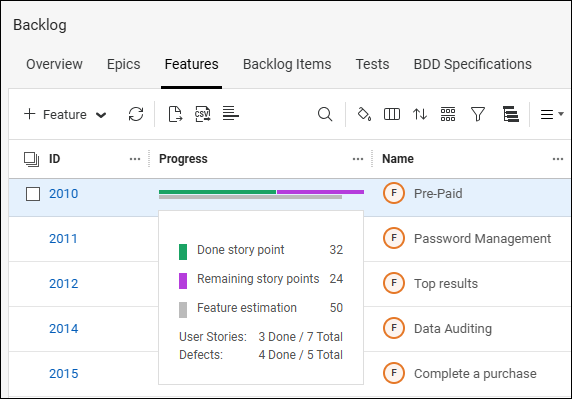Select the Features tab
The height and width of the screenshot is (399, 572).
pyautogui.click(x=192, y=64)
